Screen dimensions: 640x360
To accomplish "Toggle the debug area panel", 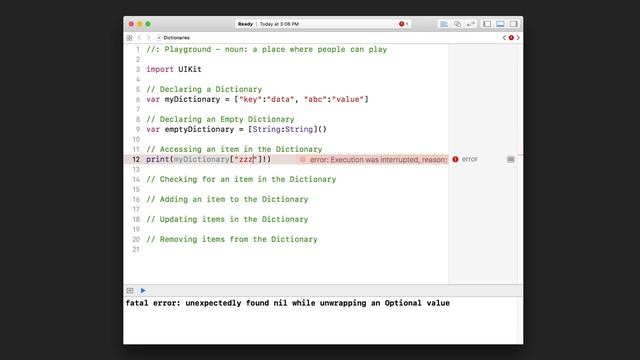I will click(x=500, y=24).
